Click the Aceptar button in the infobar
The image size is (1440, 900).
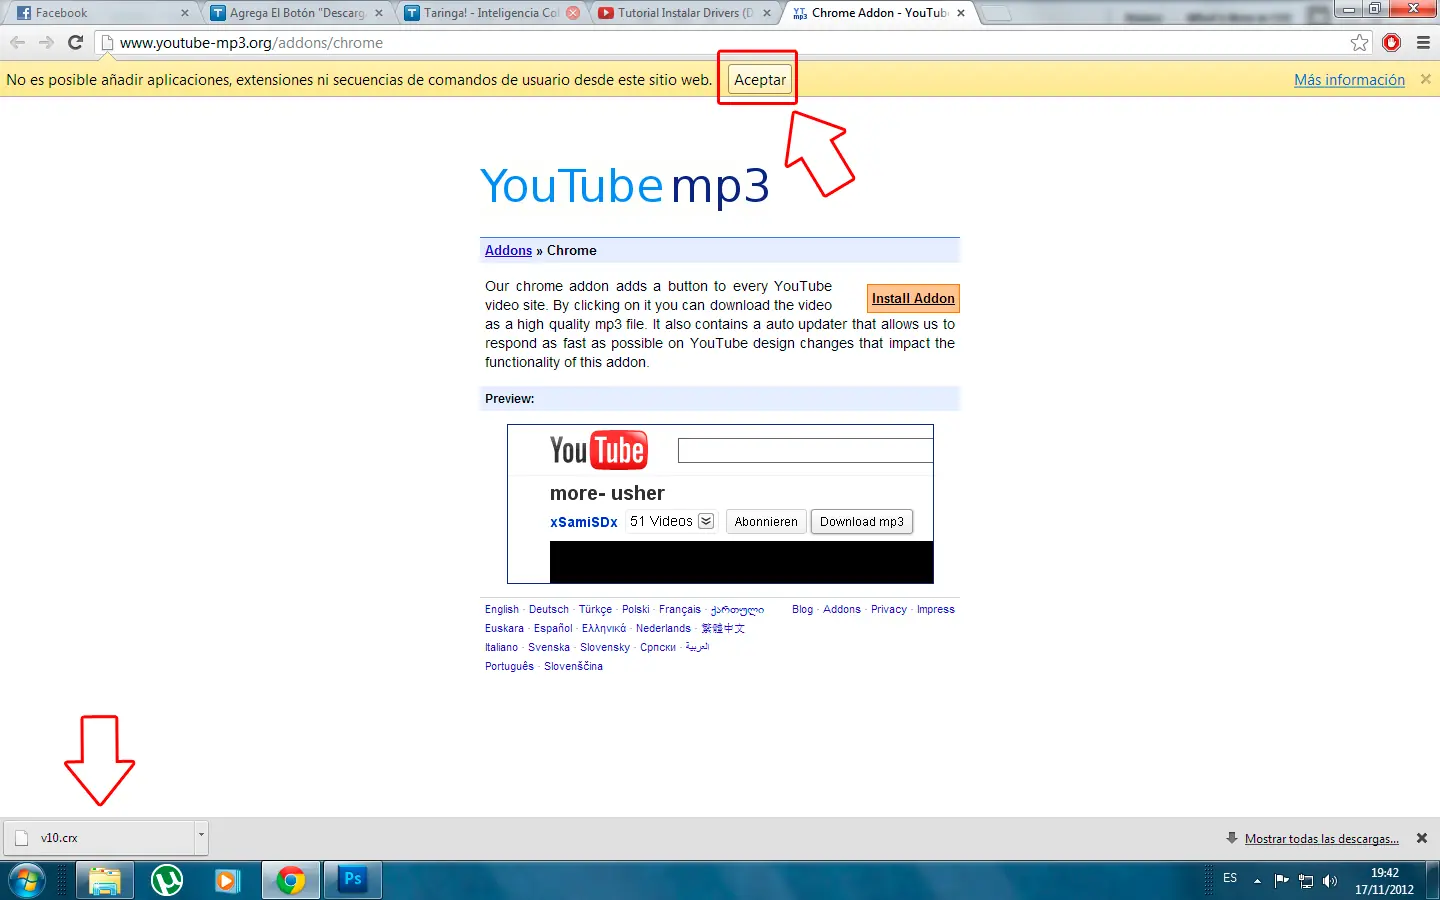(x=760, y=79)
